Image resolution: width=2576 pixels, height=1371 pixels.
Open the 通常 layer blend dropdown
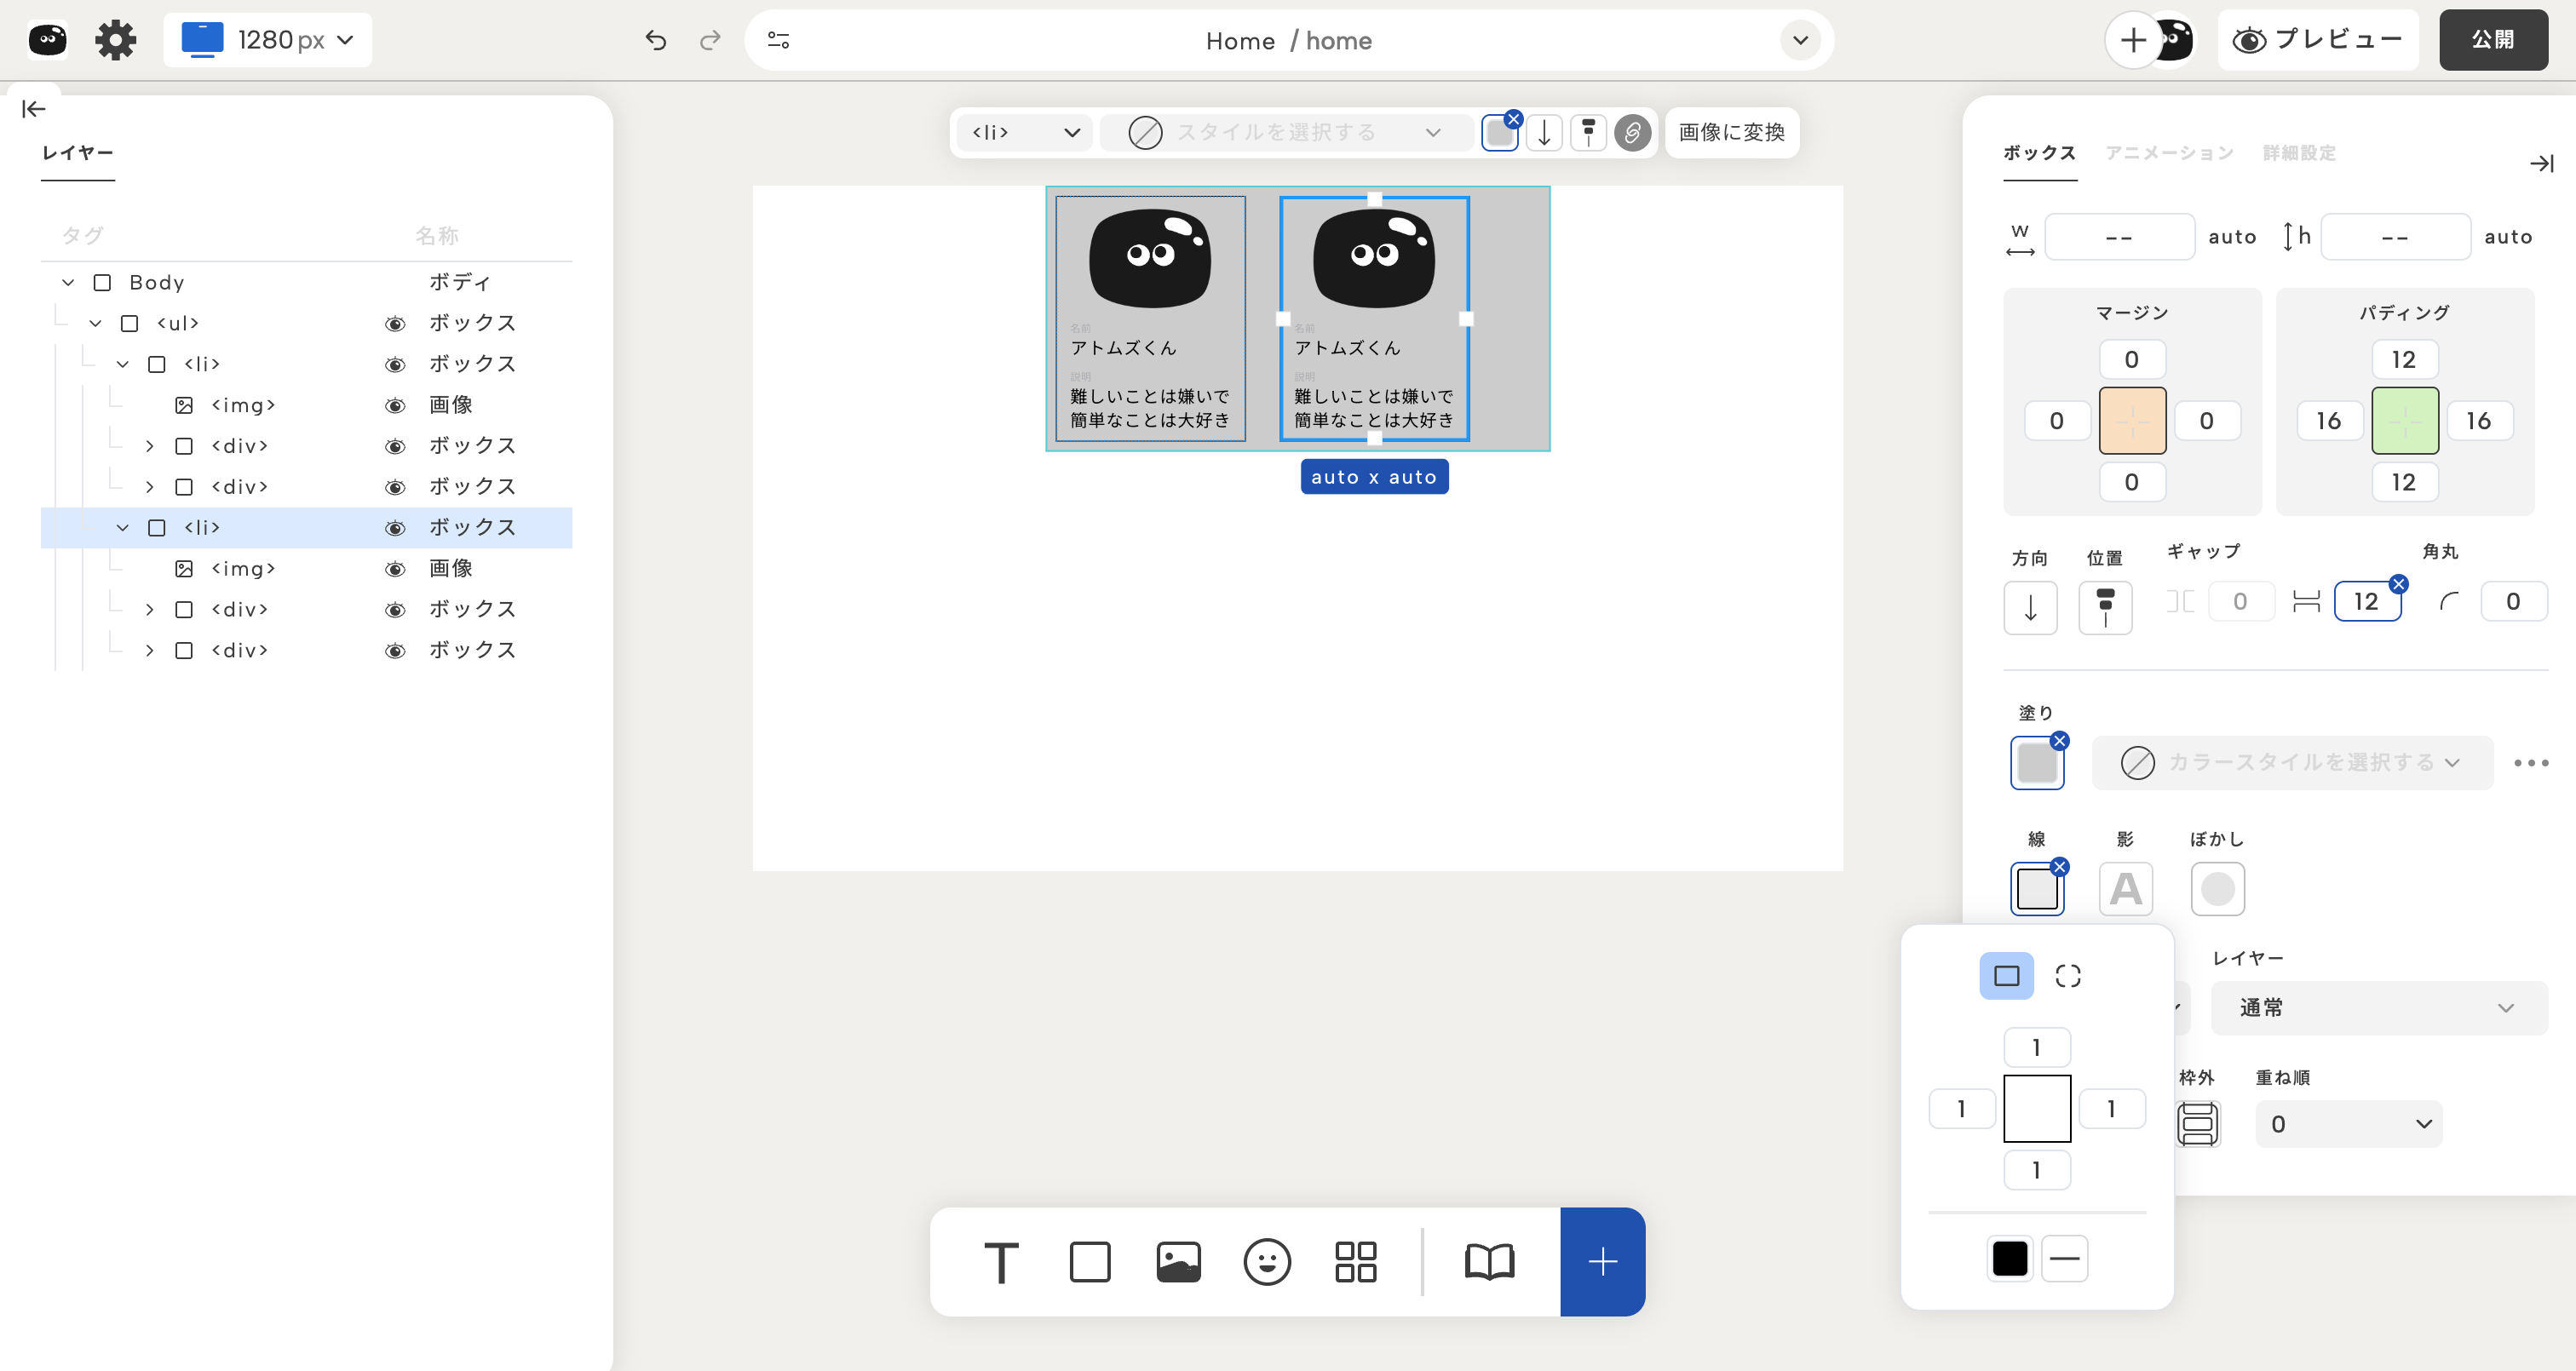2378,1008
